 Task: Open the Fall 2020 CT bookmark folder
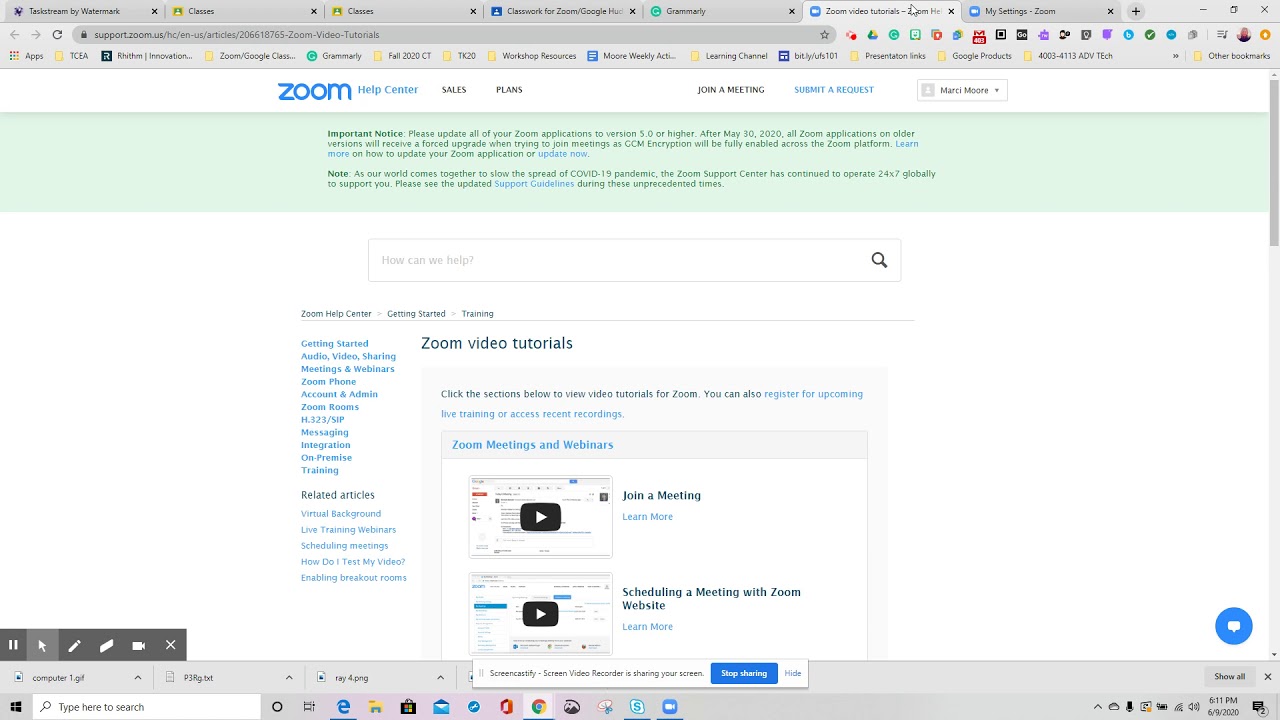401,56
